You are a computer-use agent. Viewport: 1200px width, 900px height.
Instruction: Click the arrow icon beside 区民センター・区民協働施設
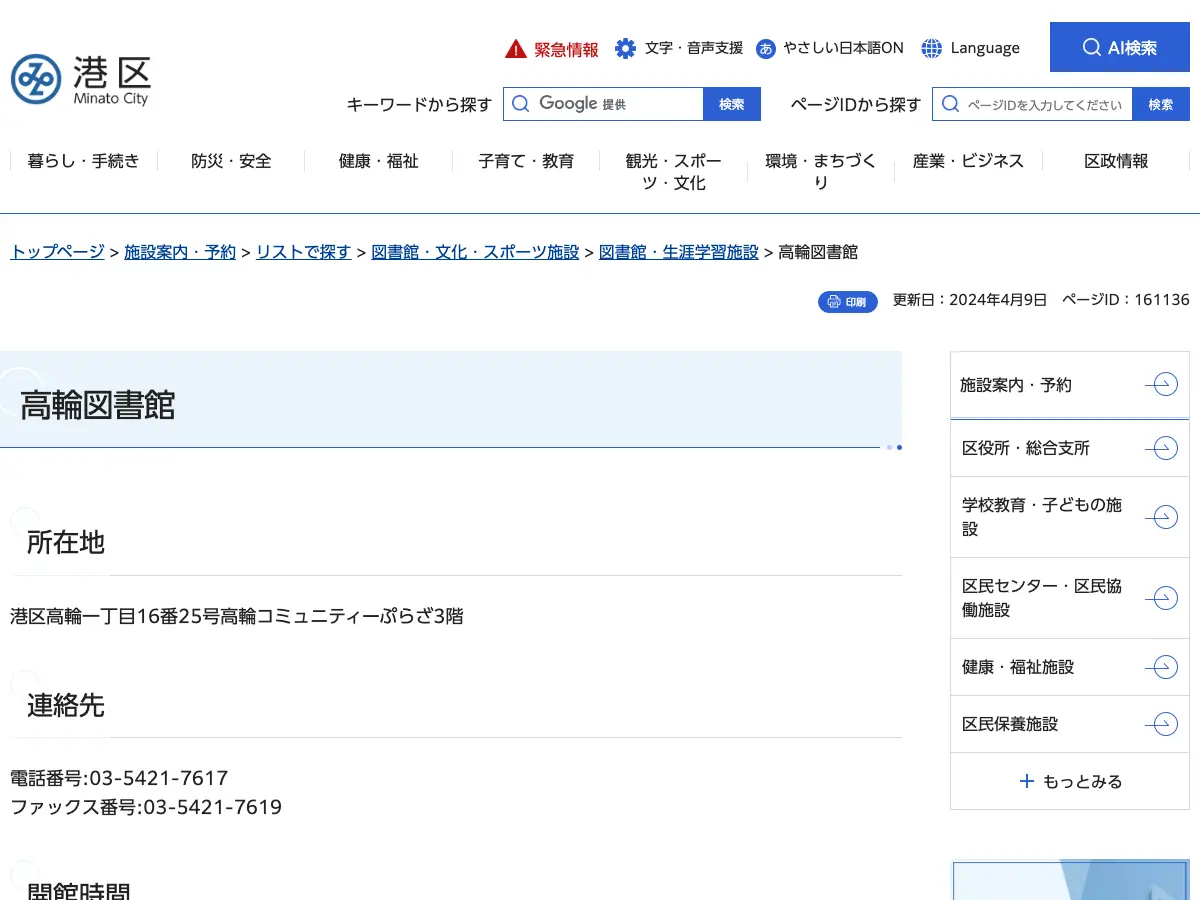tap(1161, 598)
